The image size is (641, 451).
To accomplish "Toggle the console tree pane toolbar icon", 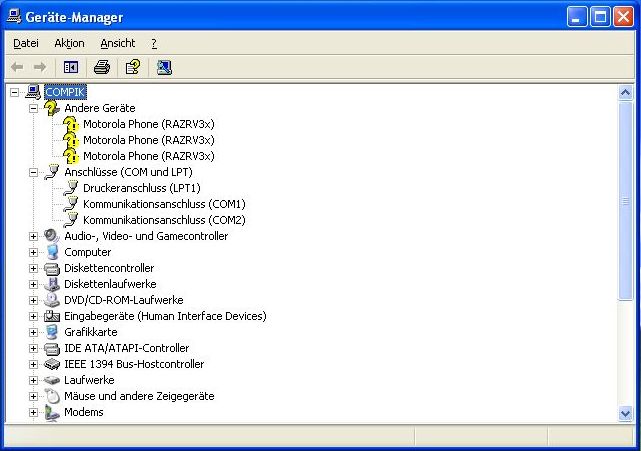I will pos(71,67).
